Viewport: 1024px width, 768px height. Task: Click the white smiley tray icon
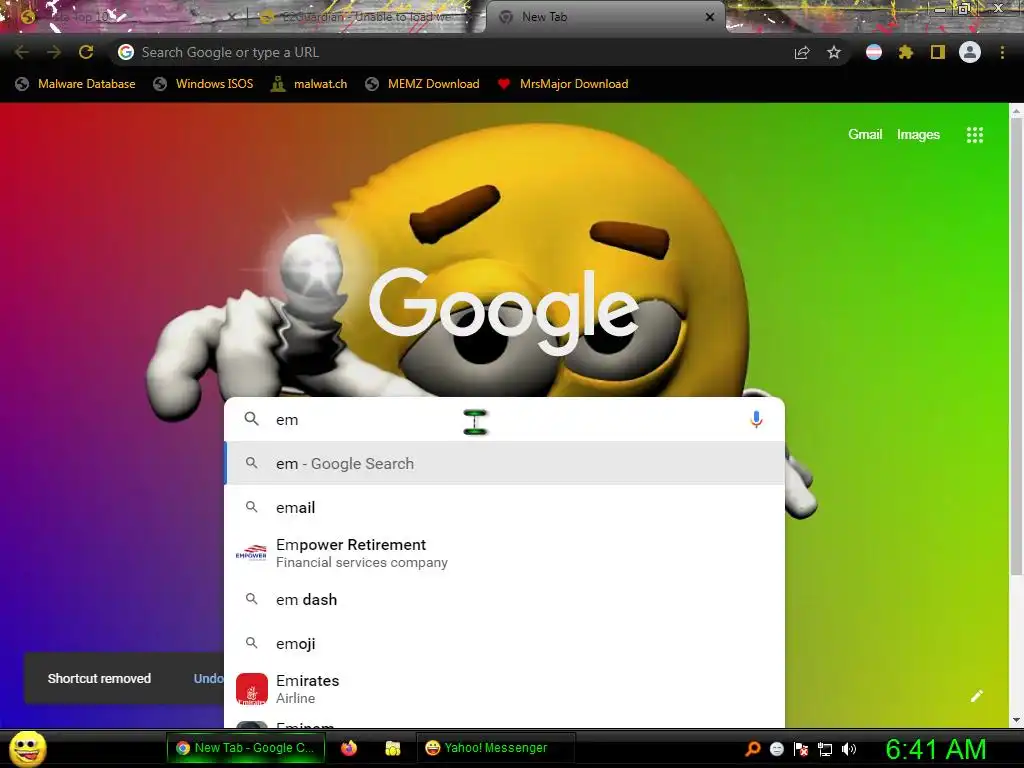tap(776, 749)
